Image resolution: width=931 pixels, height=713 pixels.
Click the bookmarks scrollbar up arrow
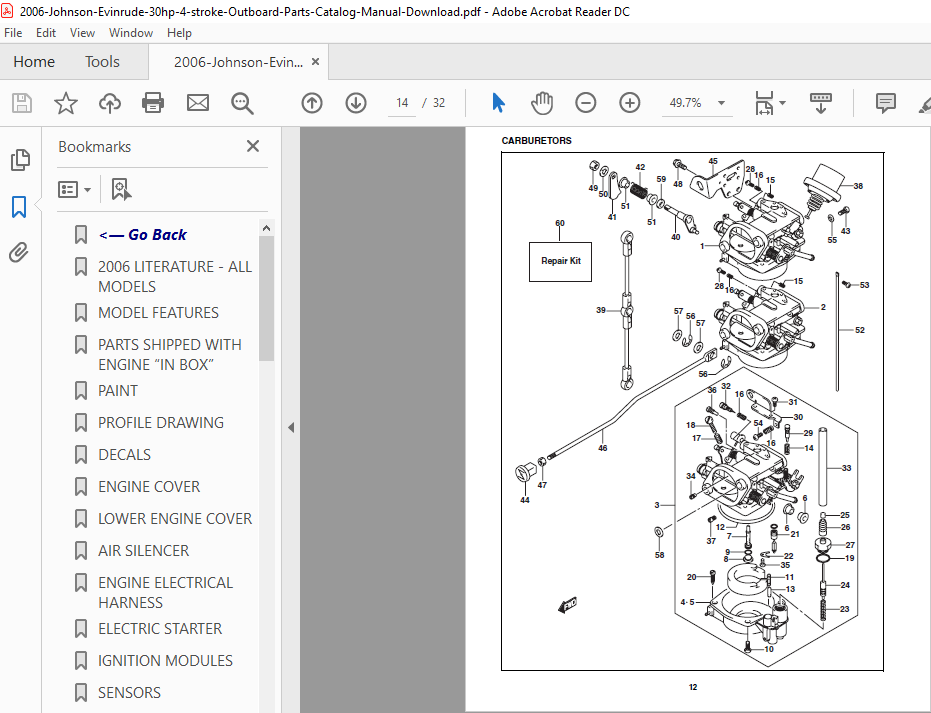tap(267, 228)
